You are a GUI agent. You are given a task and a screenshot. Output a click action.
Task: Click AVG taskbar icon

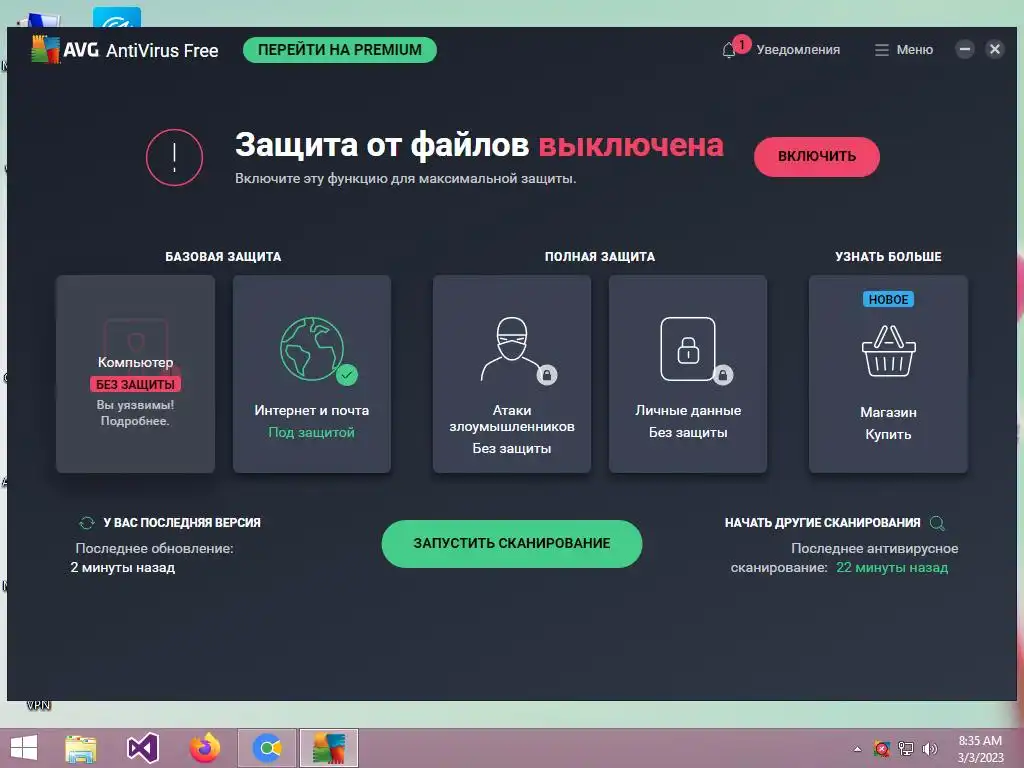(328, 748)
